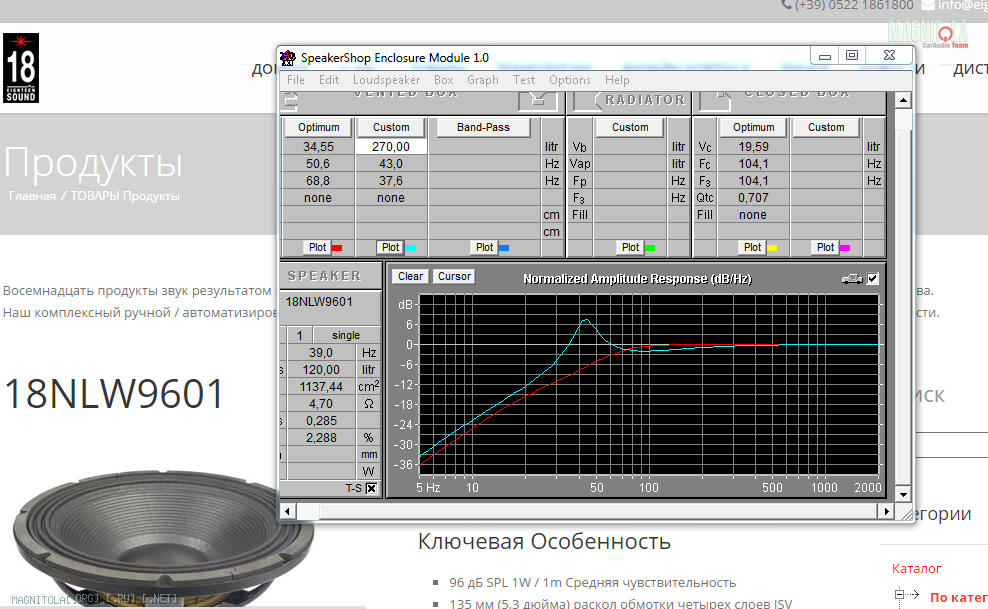Click the speaker value 2,288 percent
The width and height of the screenshot is (988, 609).
tap(321, 438)
